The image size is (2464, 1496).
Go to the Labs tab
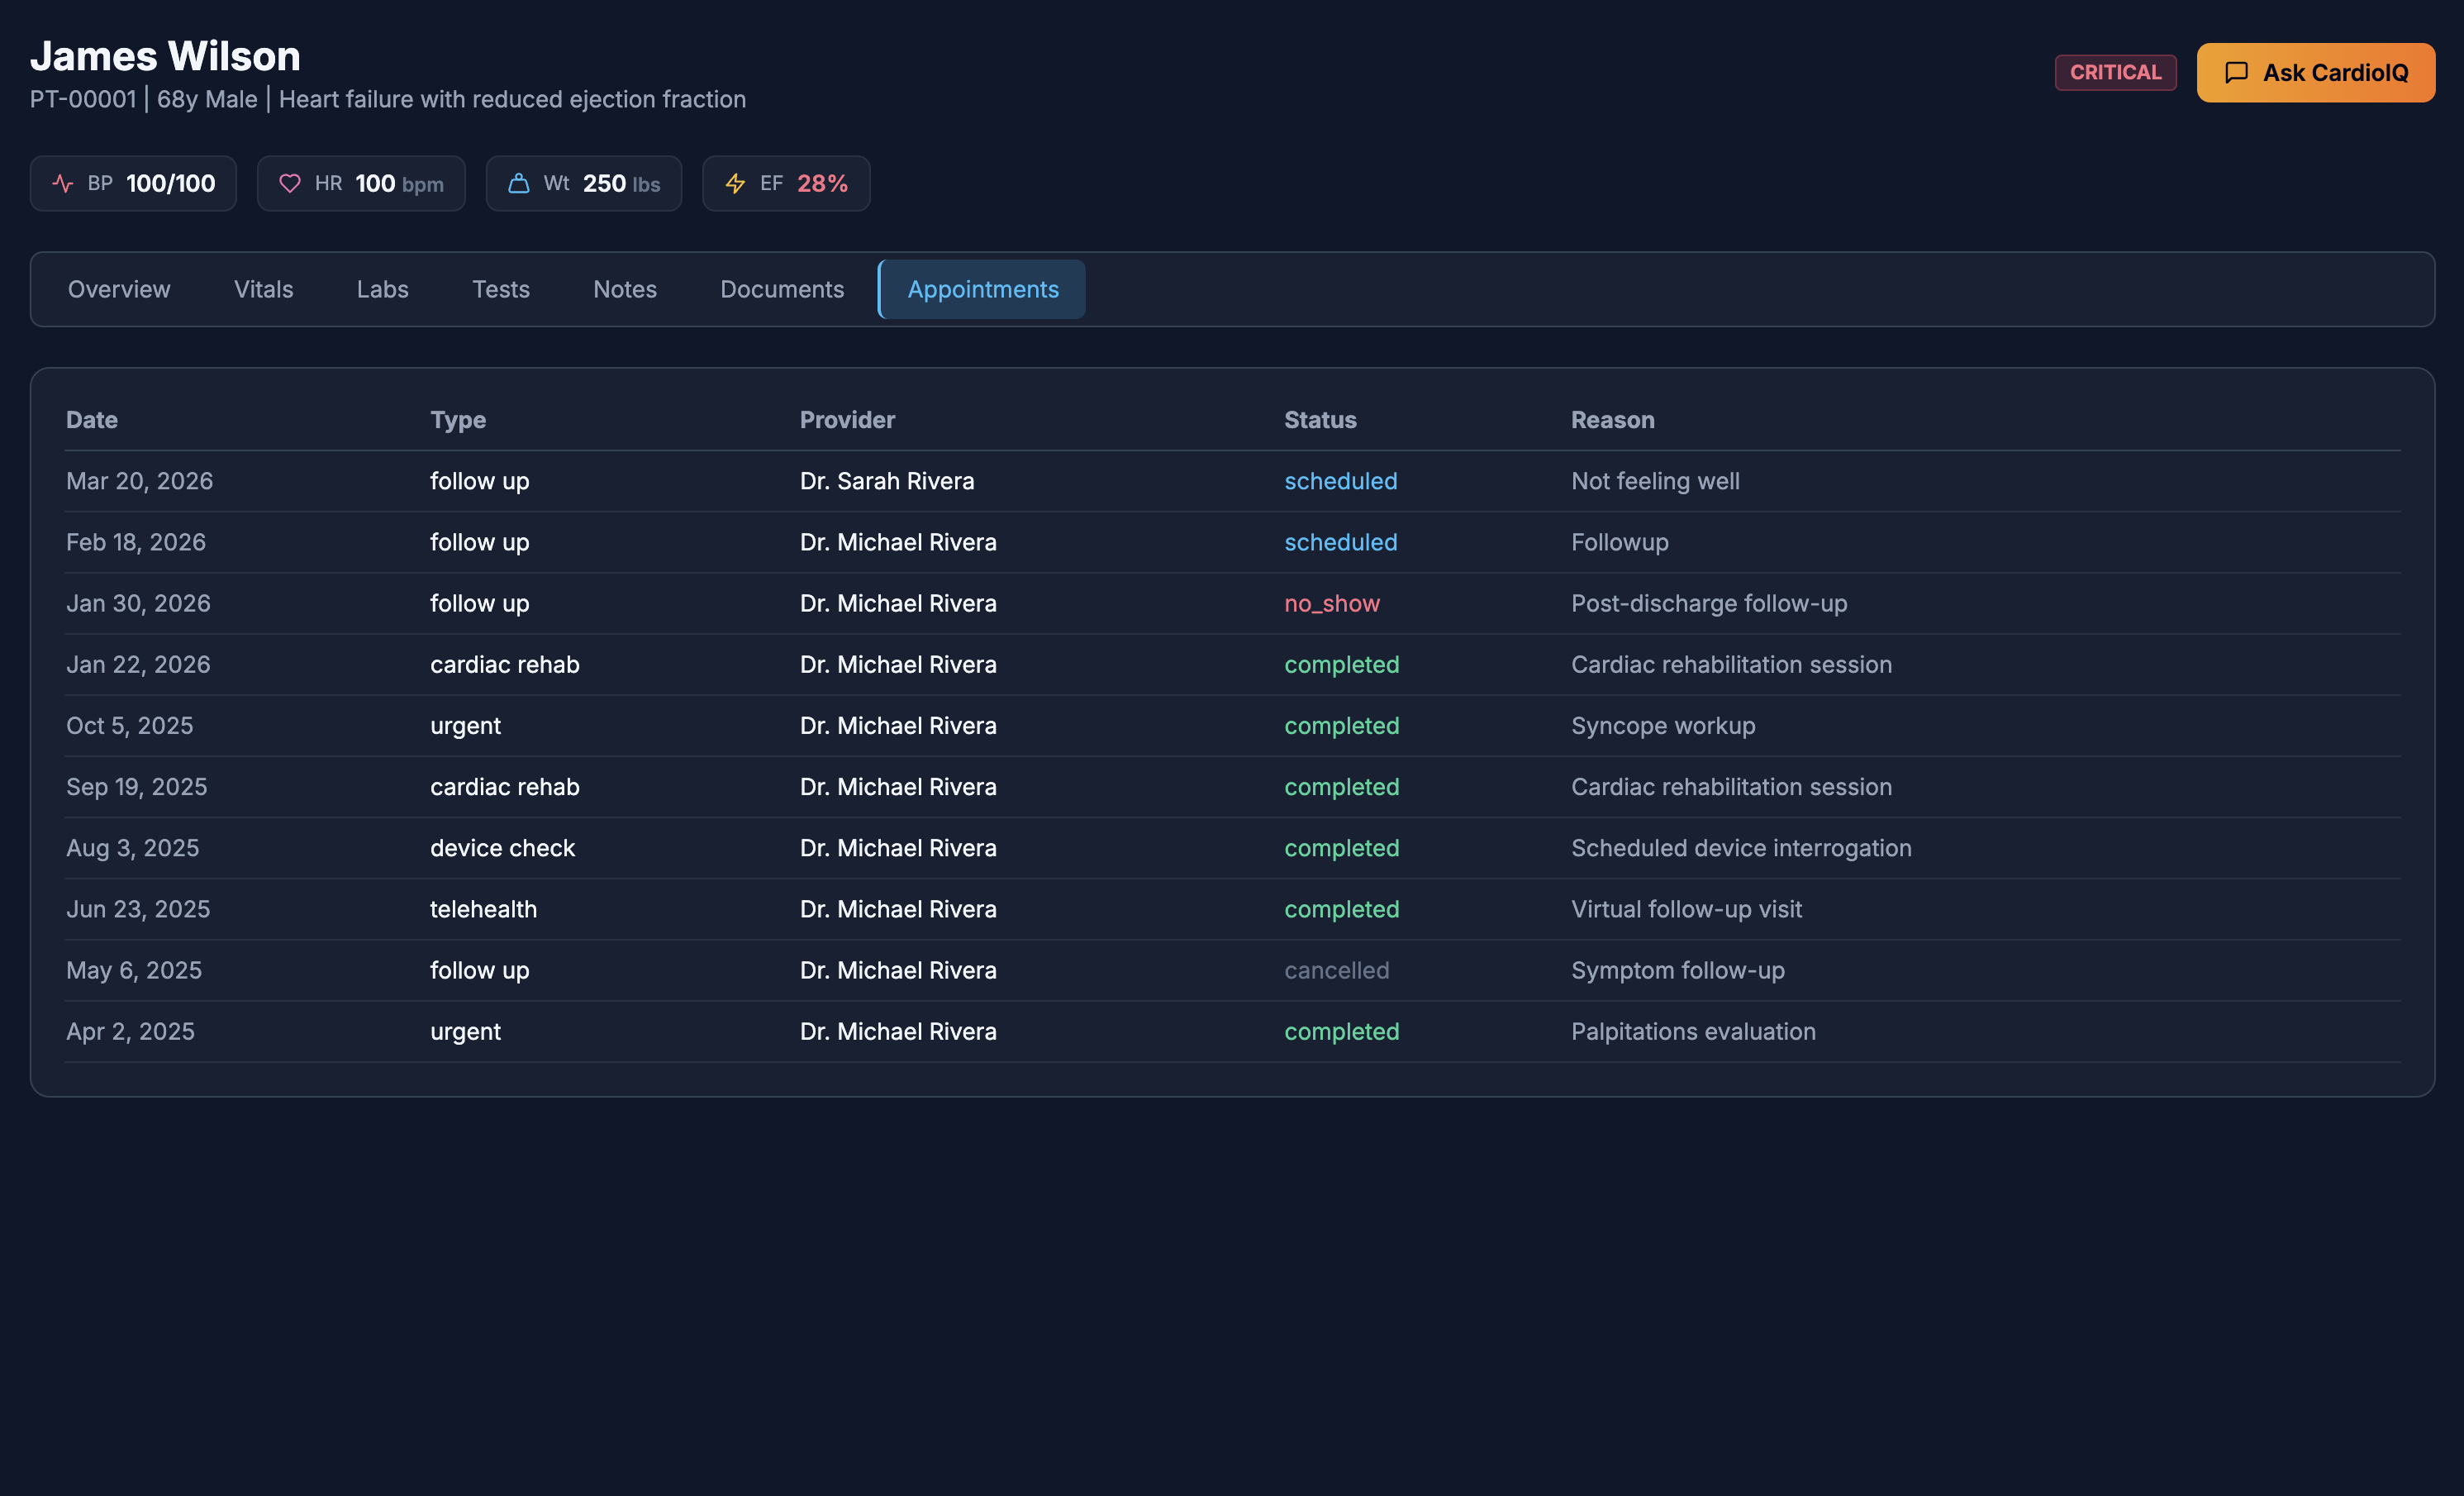point(382,290)
